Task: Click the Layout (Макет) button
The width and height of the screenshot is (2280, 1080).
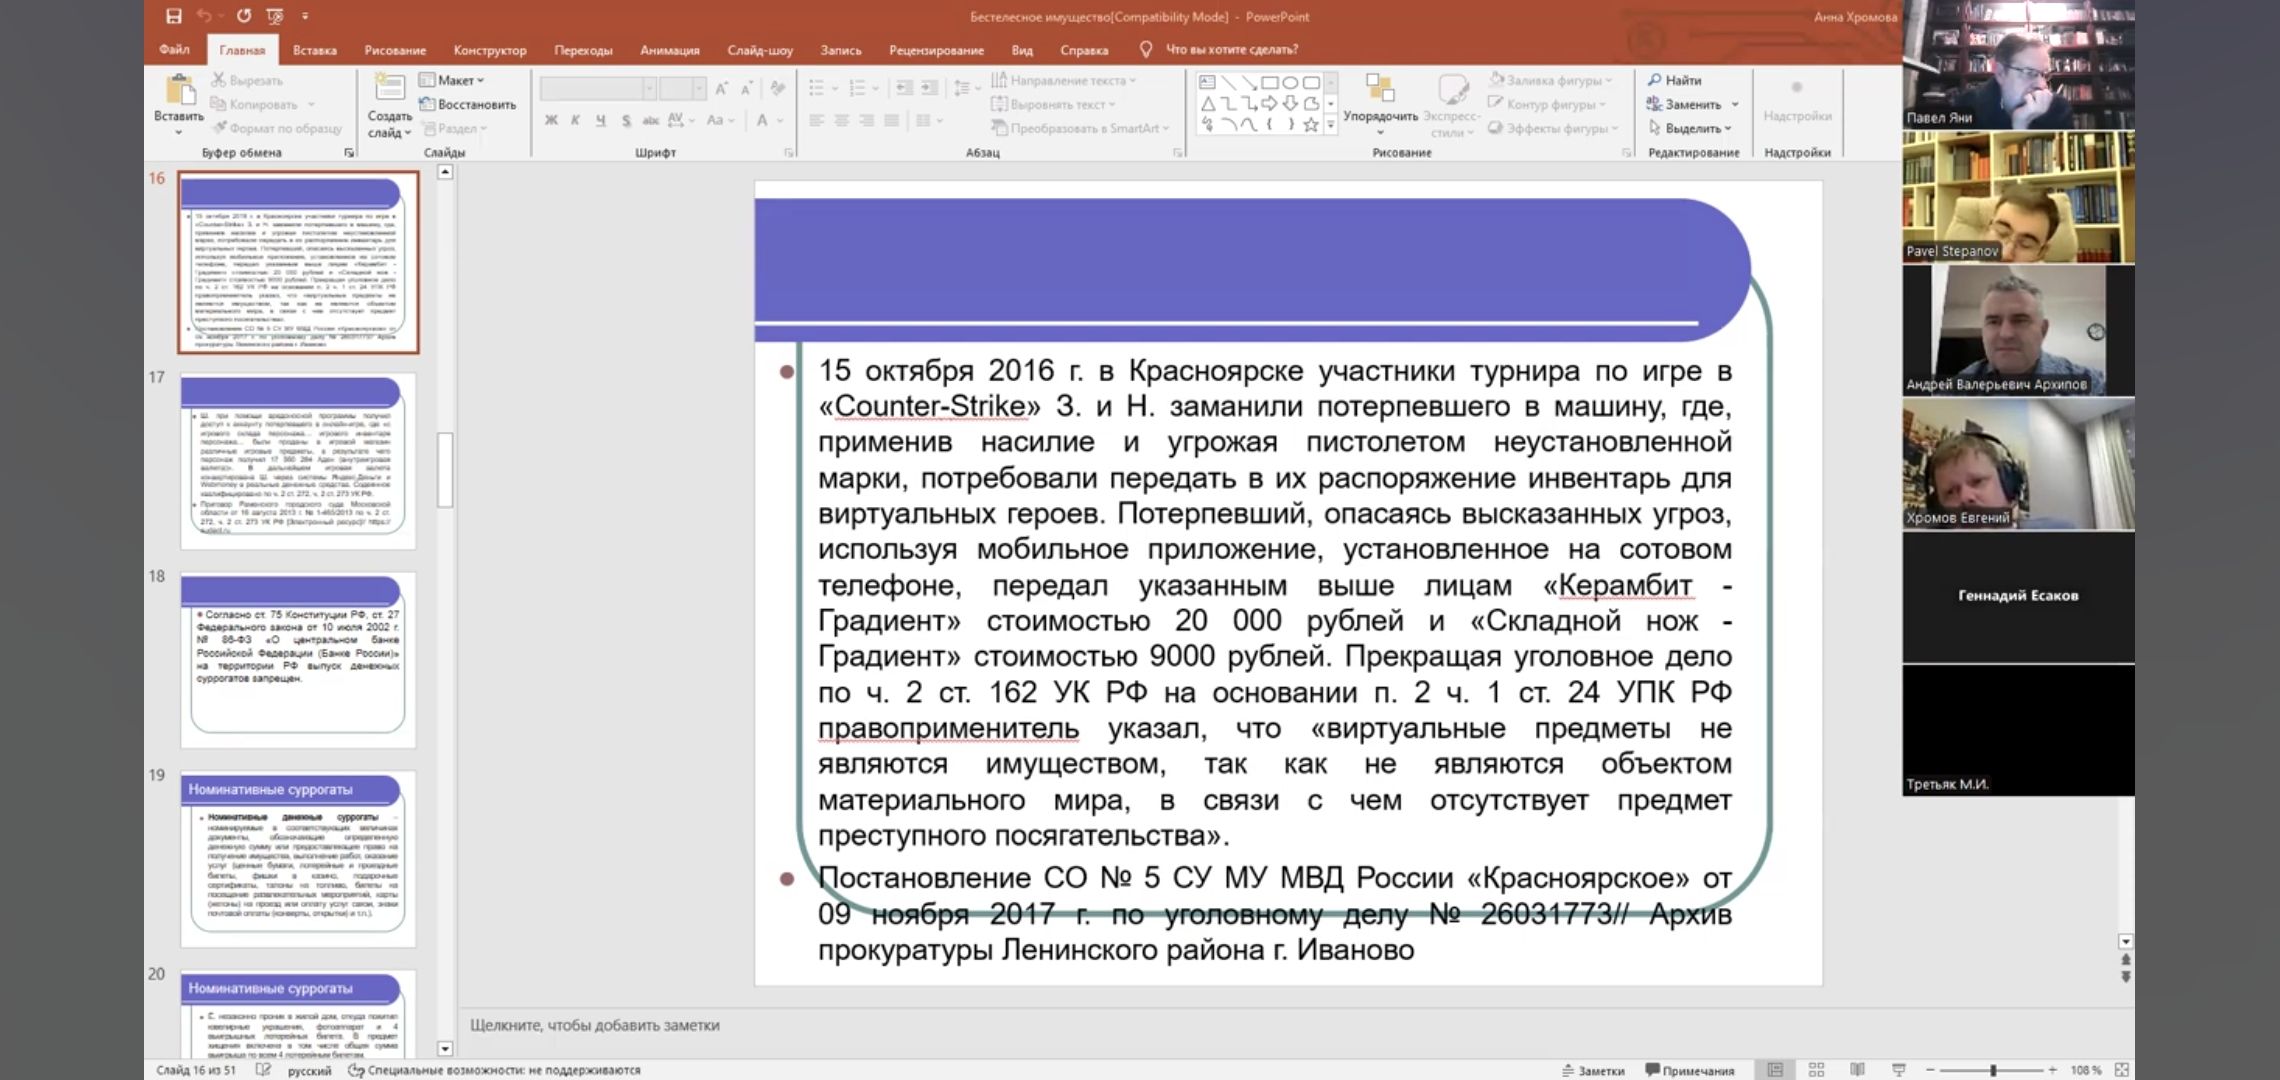Action: 451,80
